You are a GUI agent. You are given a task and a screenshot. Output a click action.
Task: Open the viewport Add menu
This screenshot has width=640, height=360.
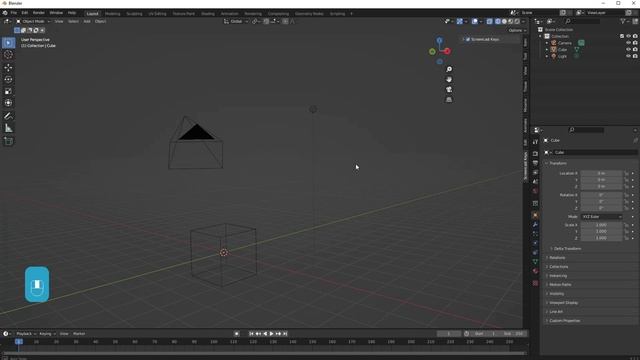click(87, 21)
